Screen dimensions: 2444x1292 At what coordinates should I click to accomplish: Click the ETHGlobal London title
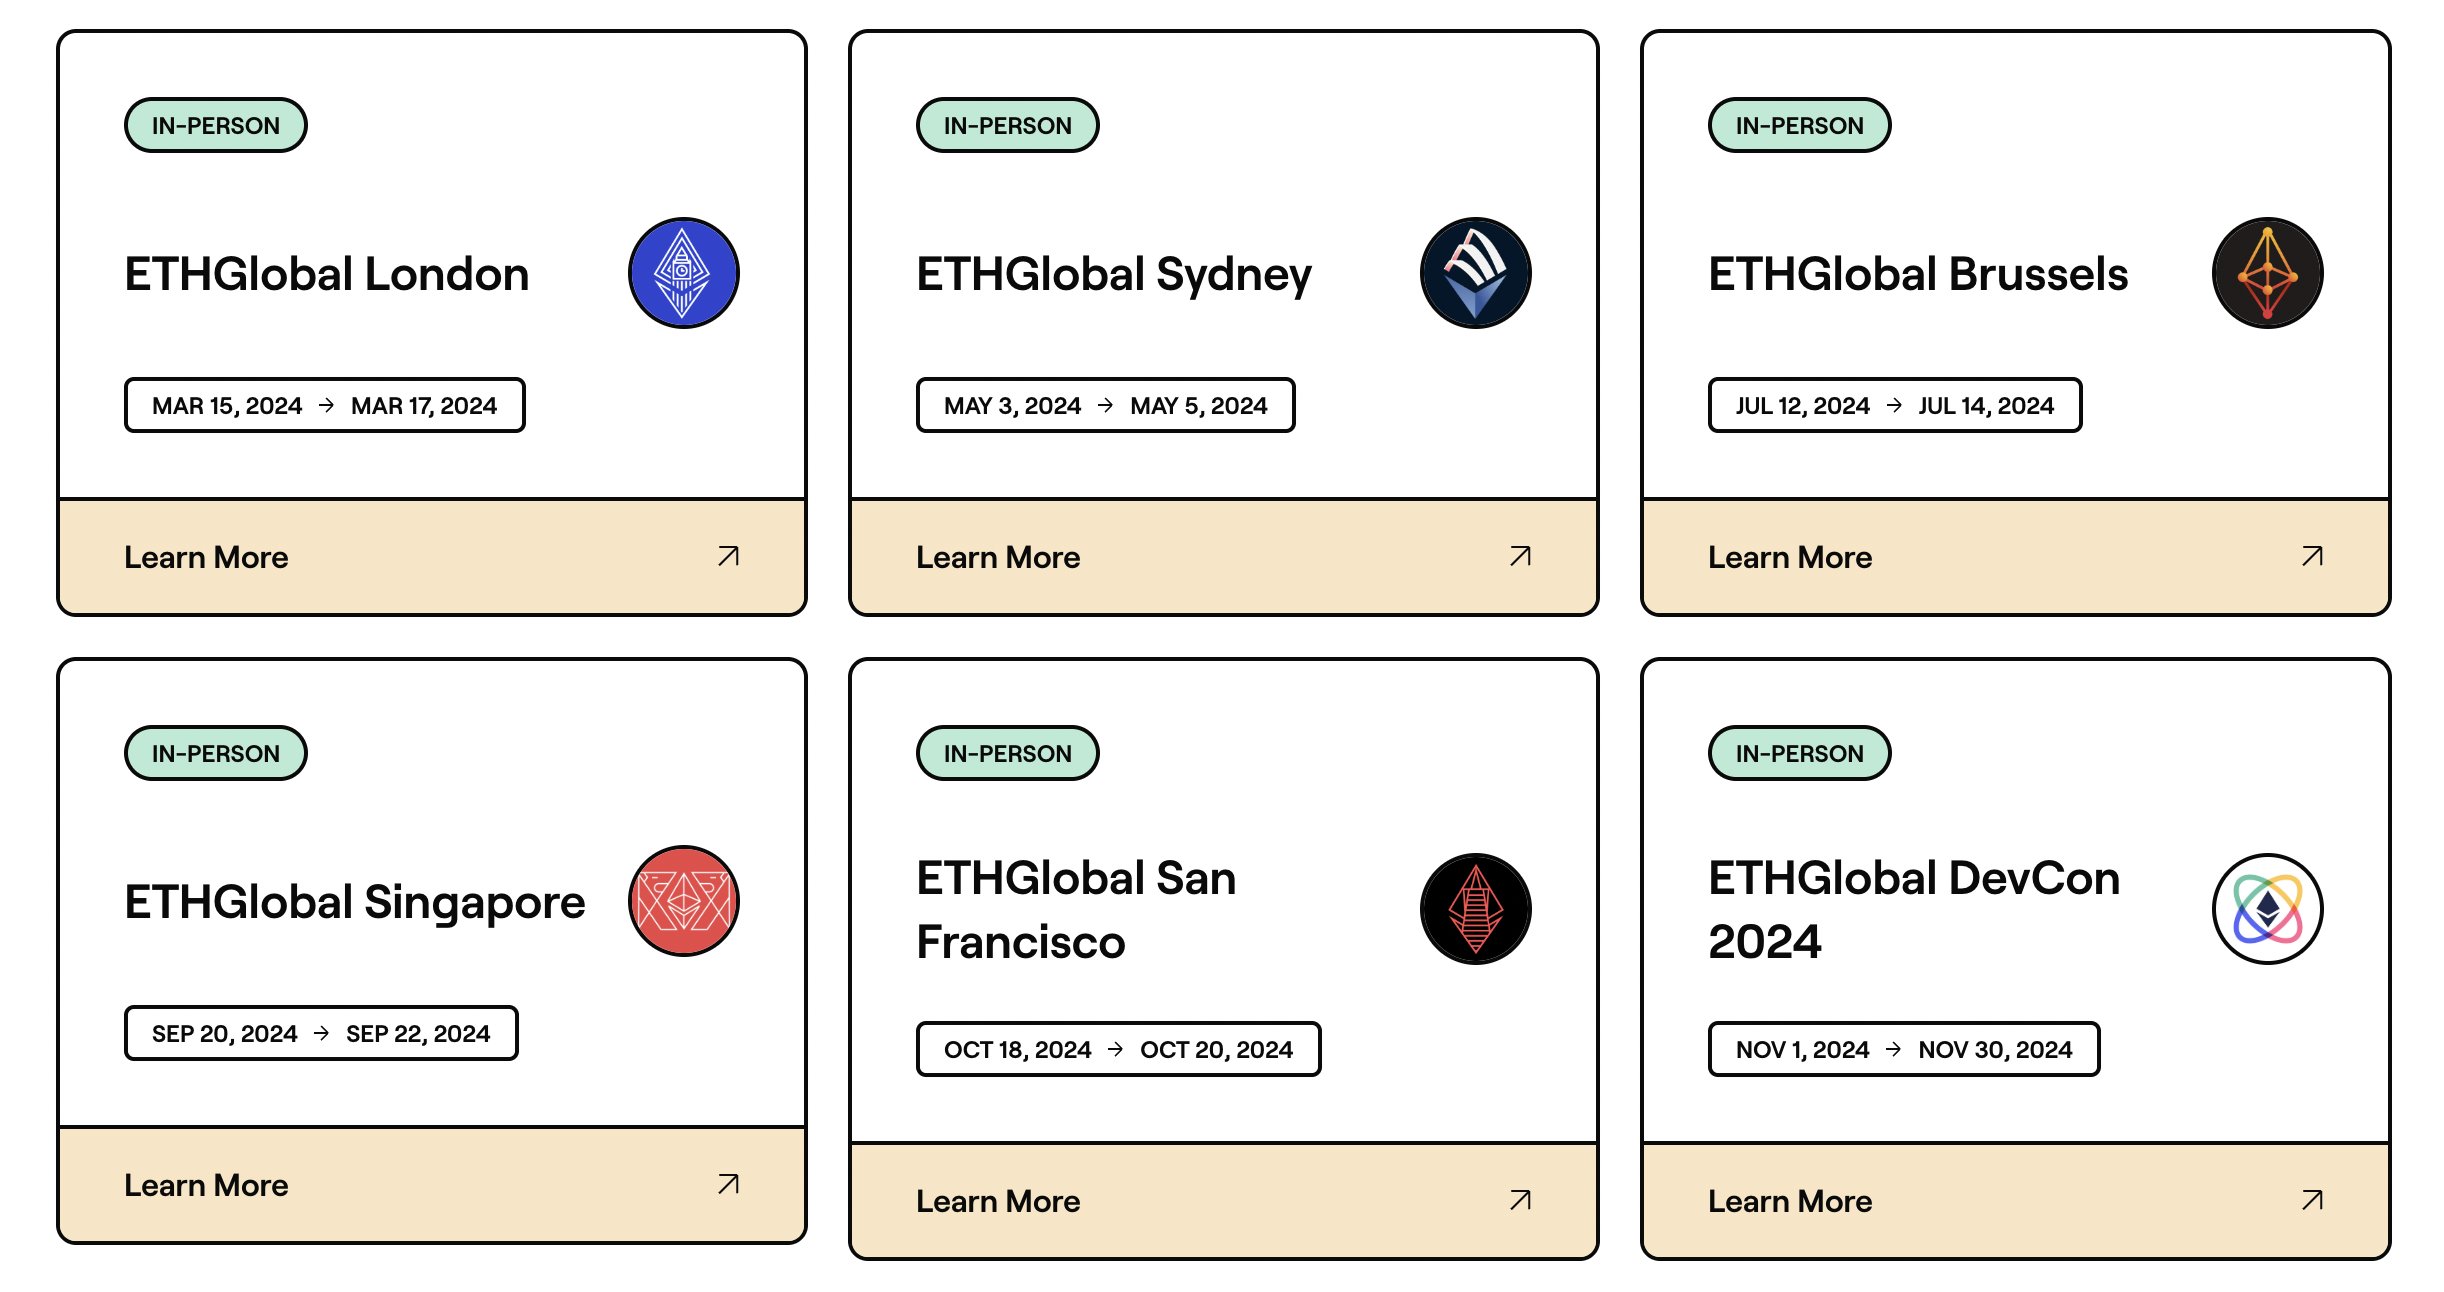click(326, 274)
